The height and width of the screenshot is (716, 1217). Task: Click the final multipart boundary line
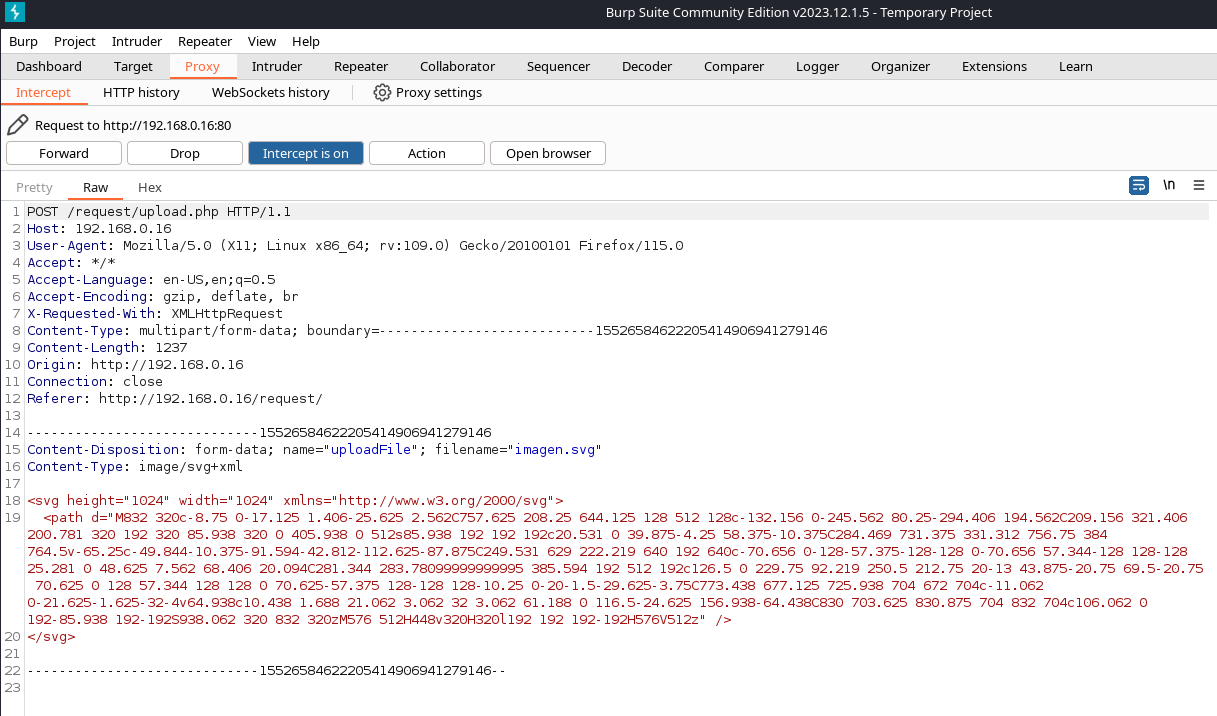(267, 670)
